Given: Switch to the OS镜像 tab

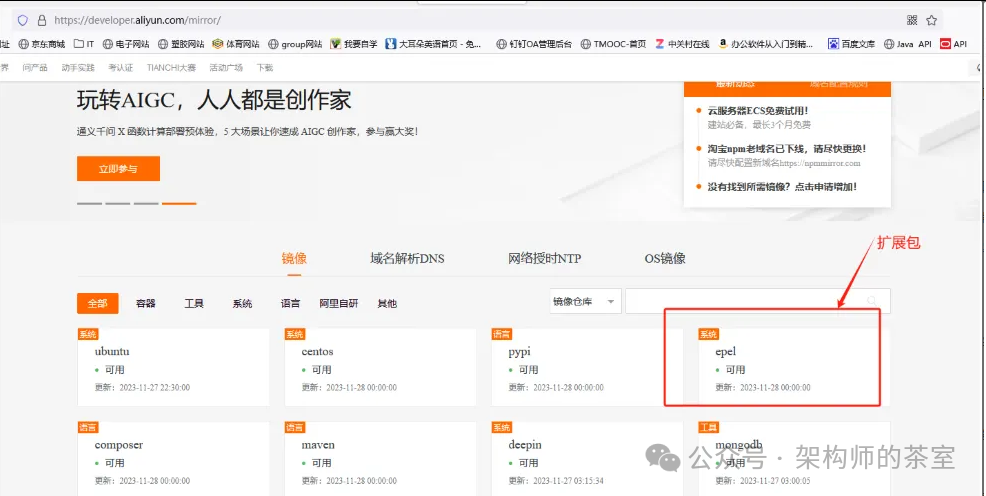Looking at the screenshot, I should pos(665,258).
